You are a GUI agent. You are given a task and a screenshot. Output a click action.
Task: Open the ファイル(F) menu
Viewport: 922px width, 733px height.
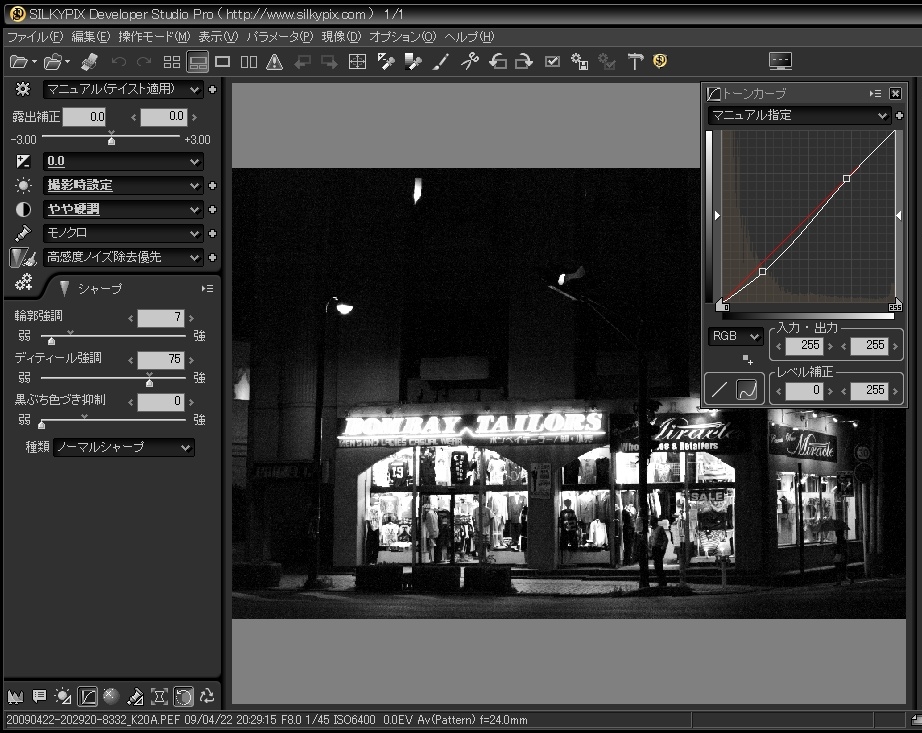pyautogui.click(x=35, y=37)
